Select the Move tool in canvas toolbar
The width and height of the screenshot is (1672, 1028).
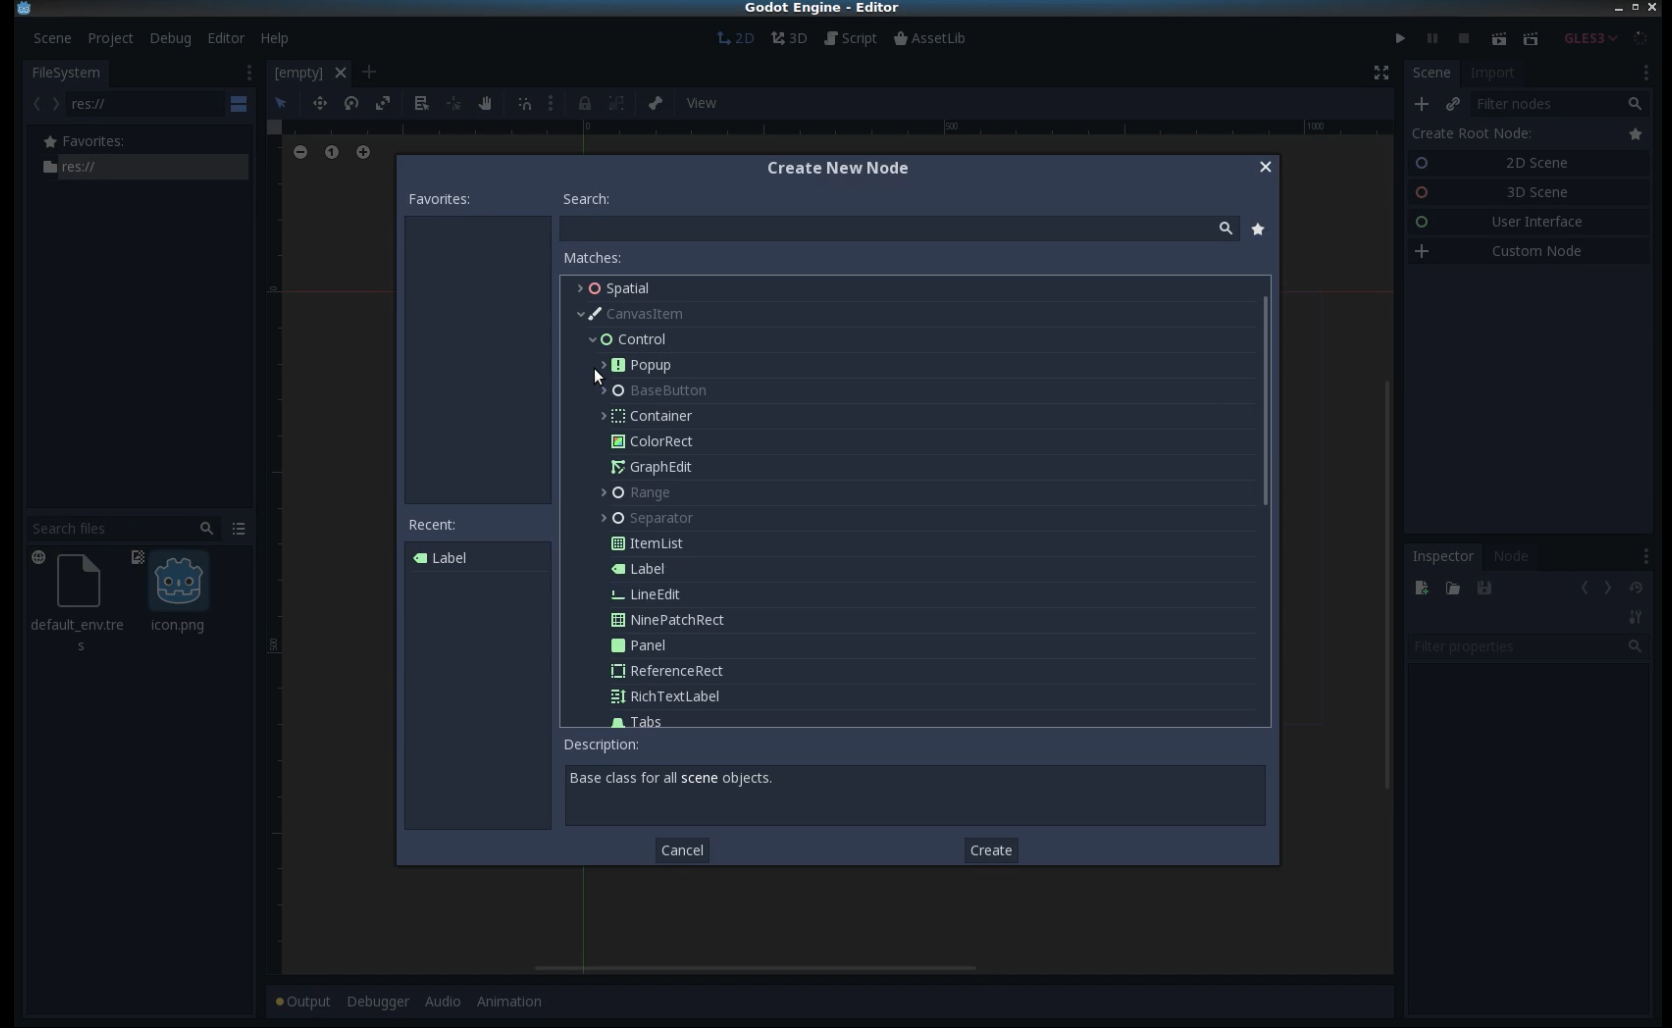click(320, 103)
